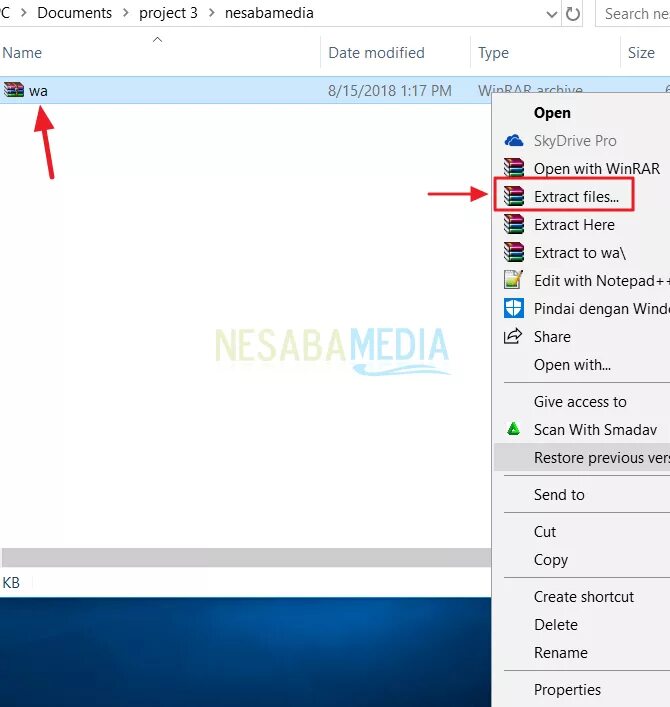Click the WinRAR archive icon of wa
The image size is (670, 707).
[14, 90]
